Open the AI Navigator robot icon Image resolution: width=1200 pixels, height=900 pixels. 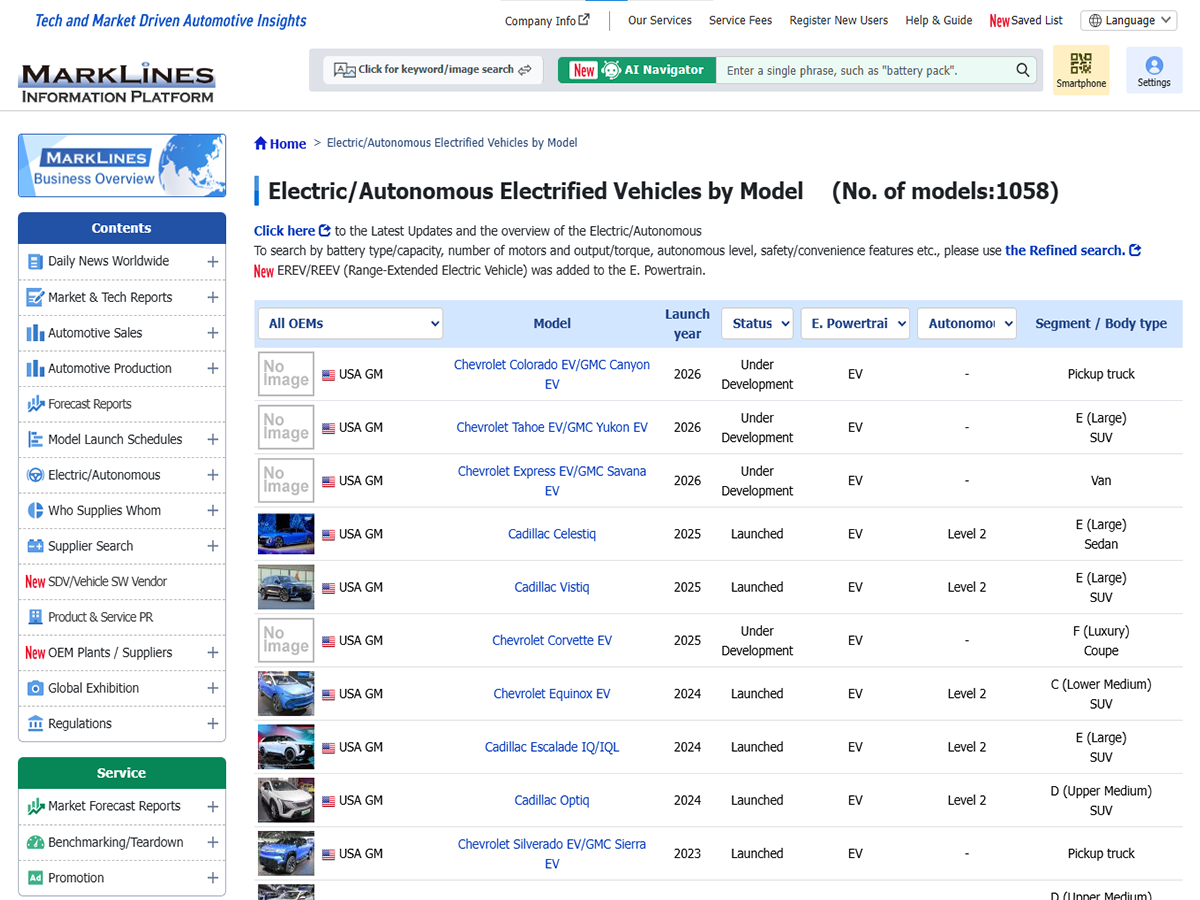click(611, 70)
